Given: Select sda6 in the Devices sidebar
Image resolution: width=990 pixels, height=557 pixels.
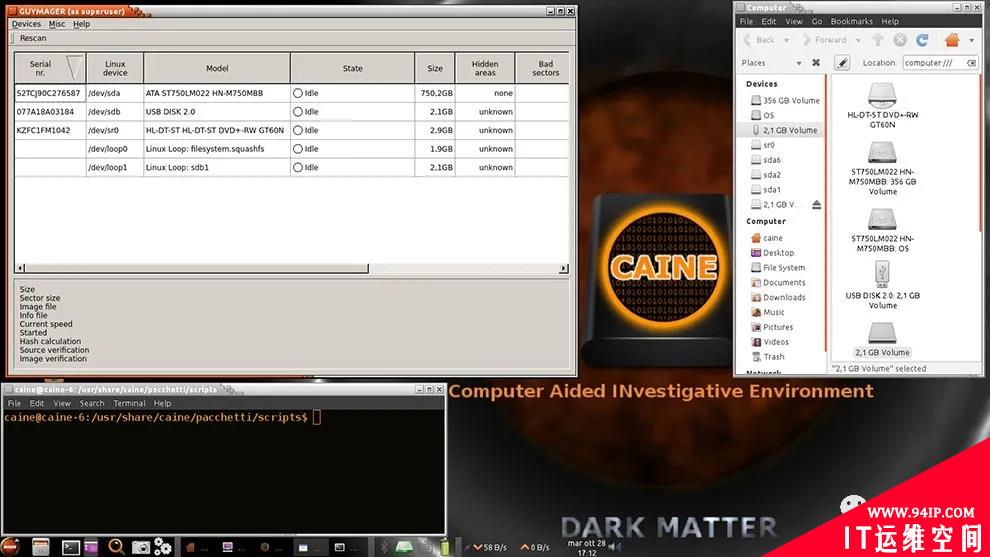Looking at the screenshot, I should click(765, 160).
